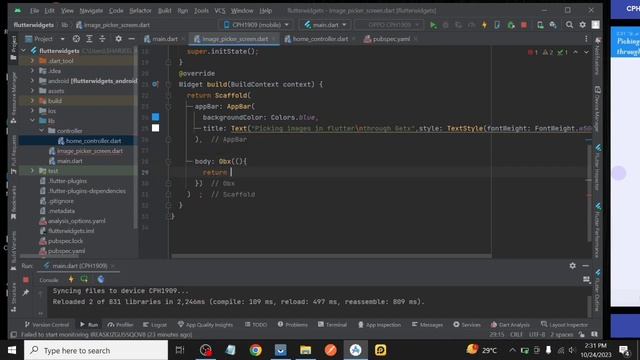
Task: Click the white color swatch in the editor gutter
Action: 156,128
